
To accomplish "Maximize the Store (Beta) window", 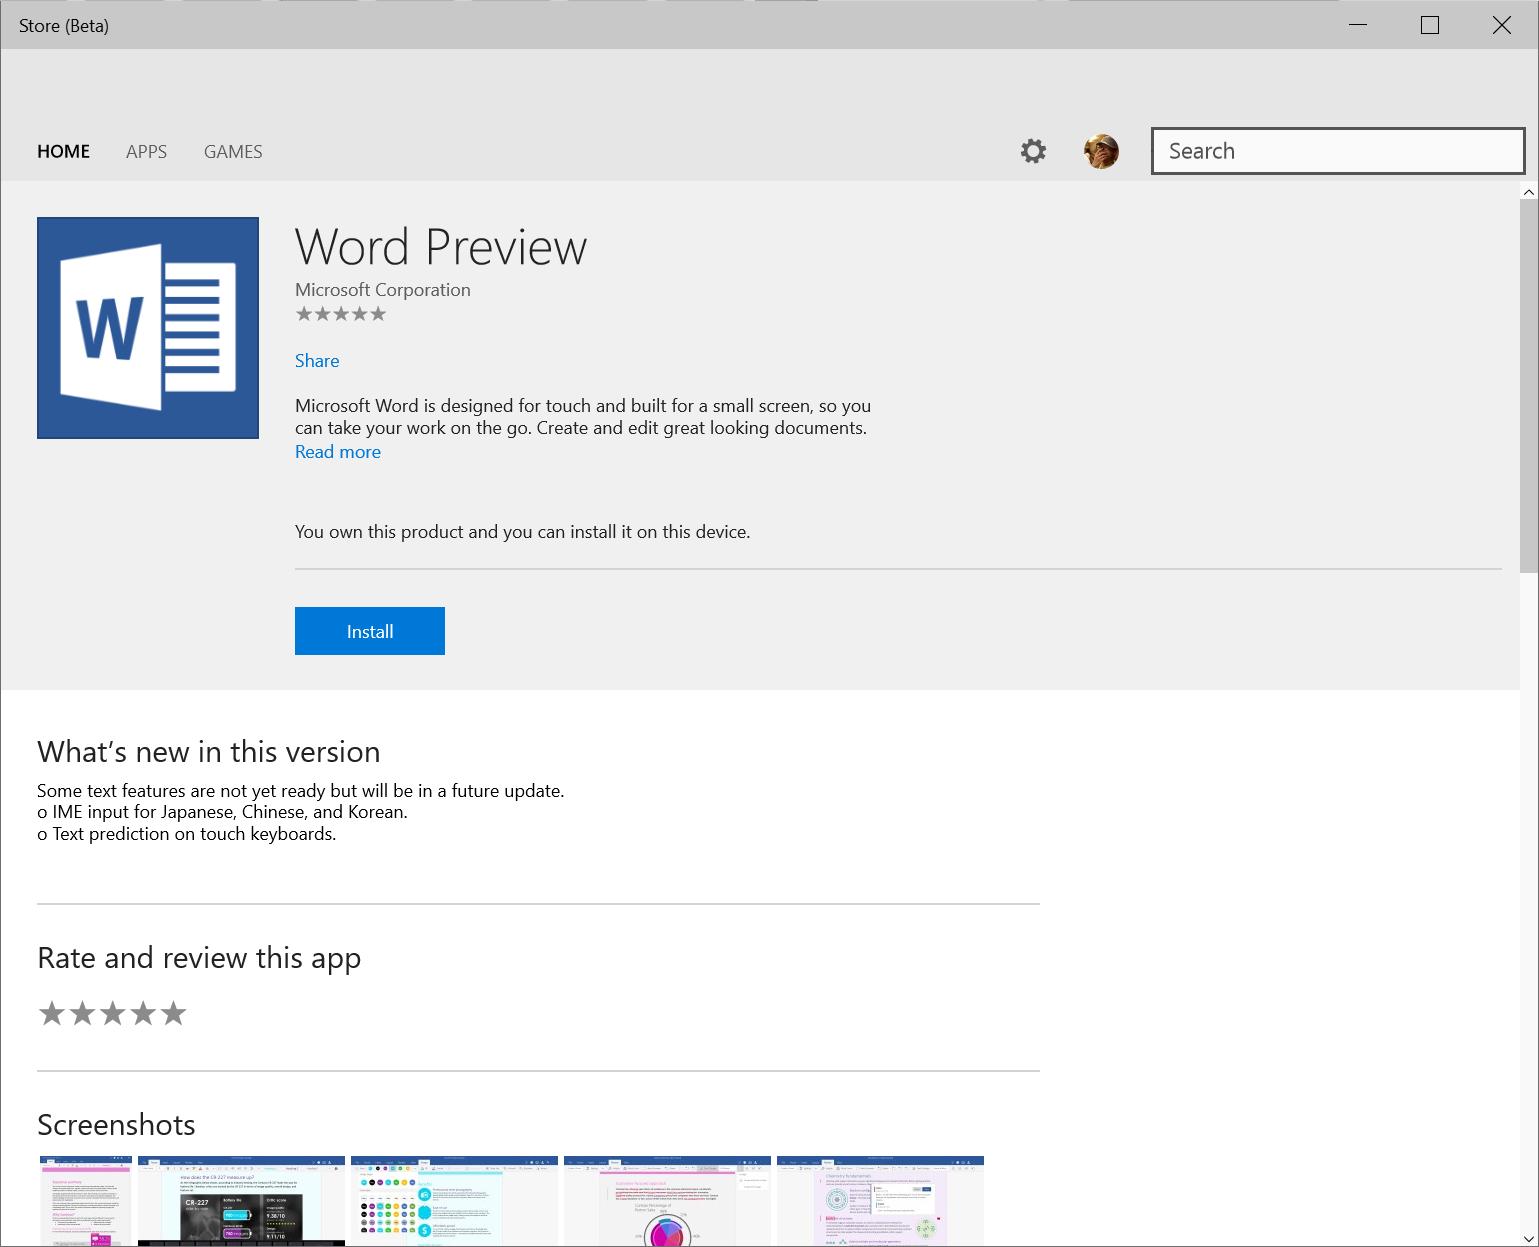I will [1430, 25].
